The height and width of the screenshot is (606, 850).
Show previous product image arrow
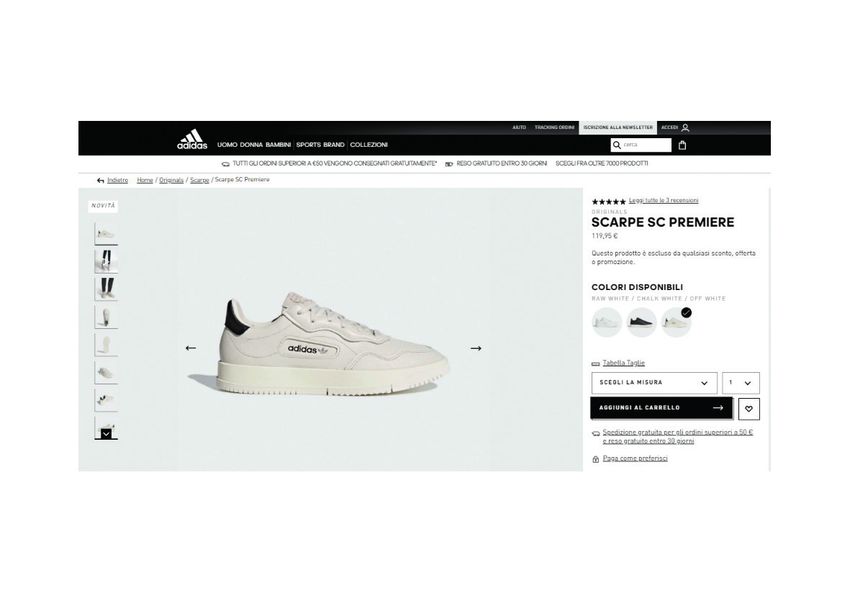[x=191, y=348]
